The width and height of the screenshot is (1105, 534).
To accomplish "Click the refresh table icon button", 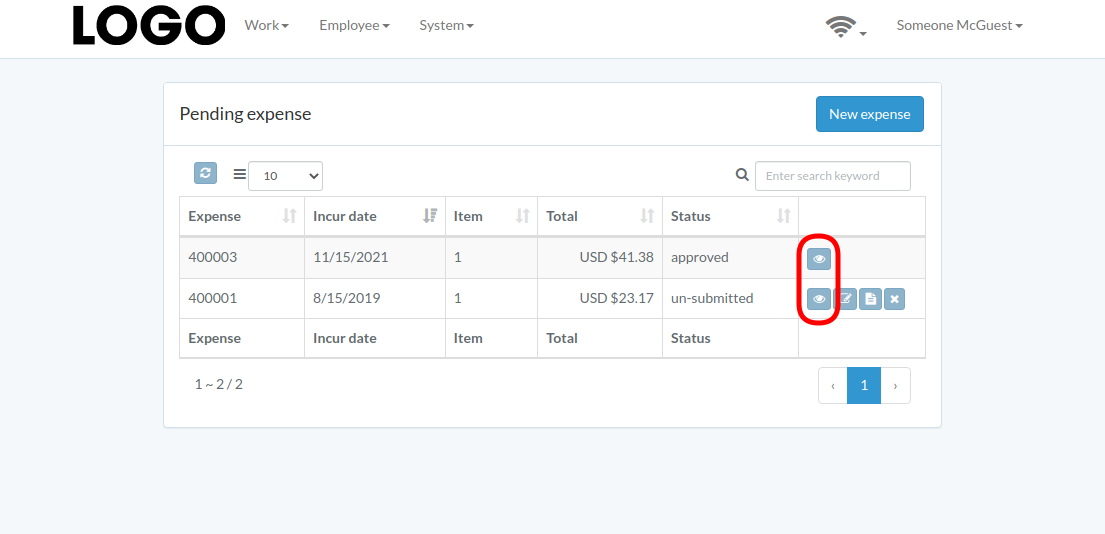I will click(205, 173).
